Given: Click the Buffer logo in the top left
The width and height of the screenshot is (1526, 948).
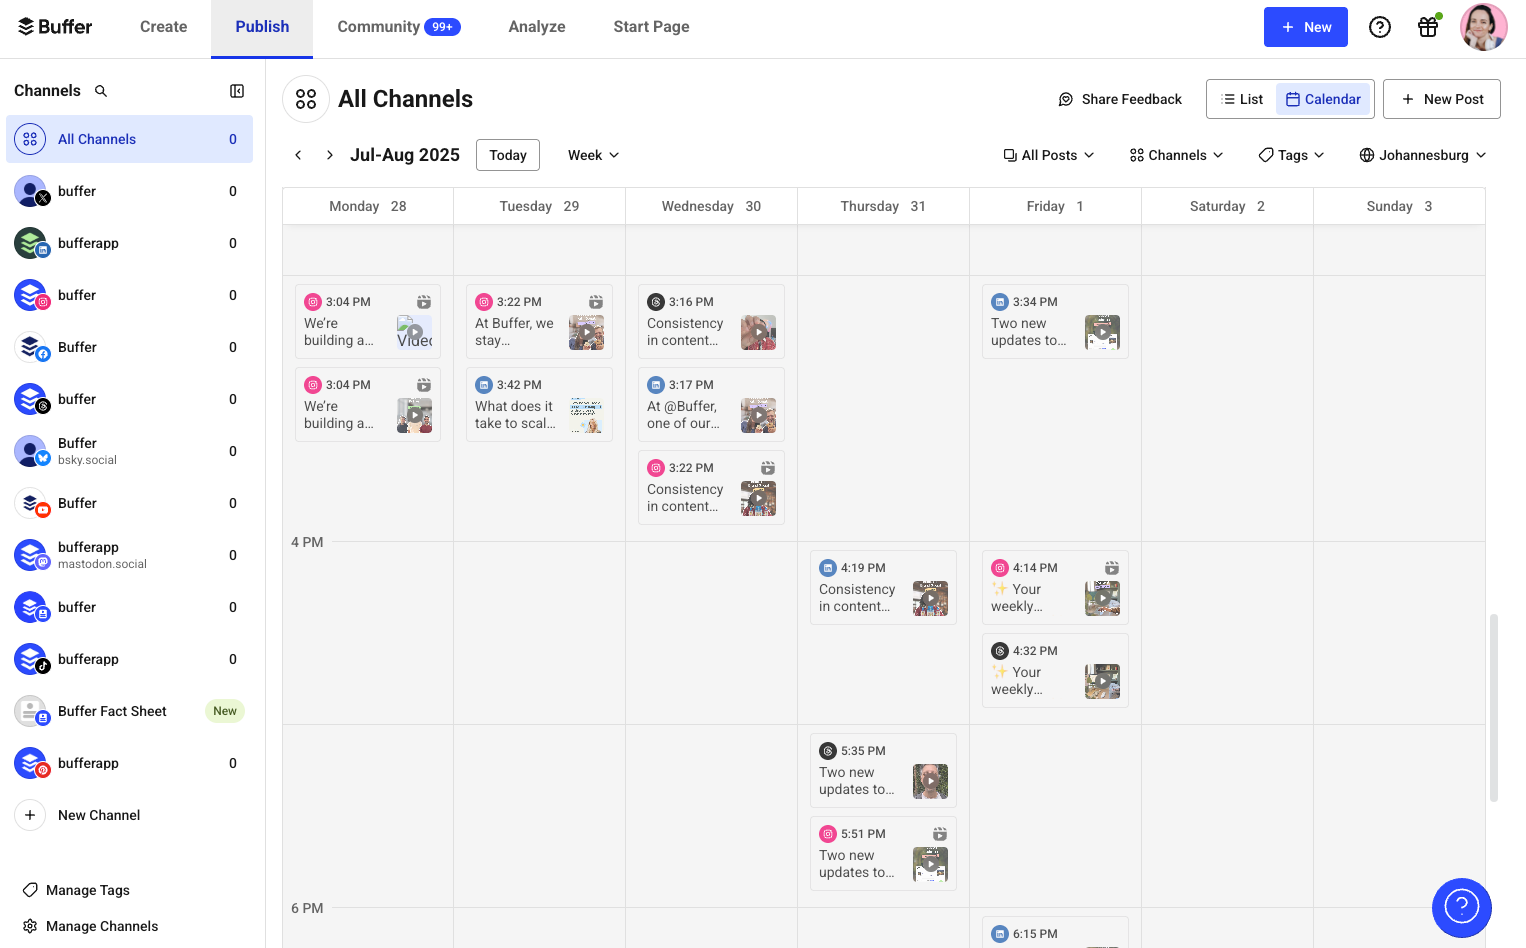Looking at the screenshot, I should pos(55,27).
